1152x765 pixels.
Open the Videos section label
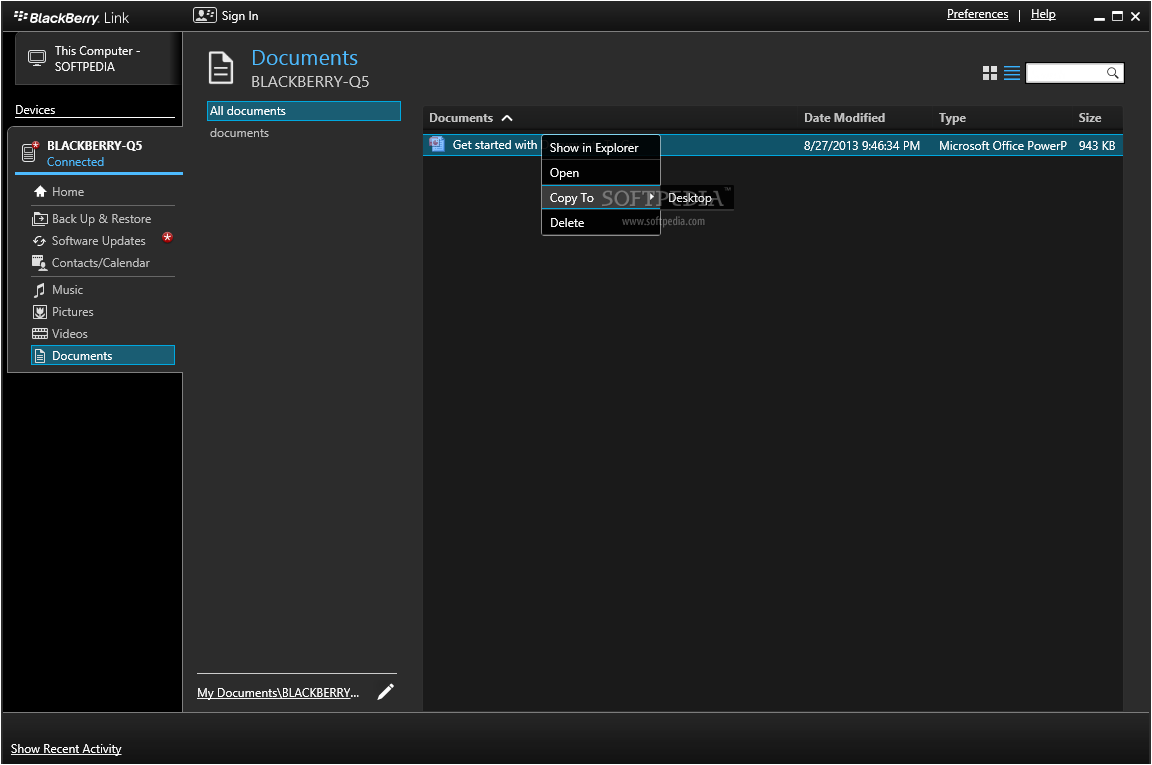[x=70, y=334]
